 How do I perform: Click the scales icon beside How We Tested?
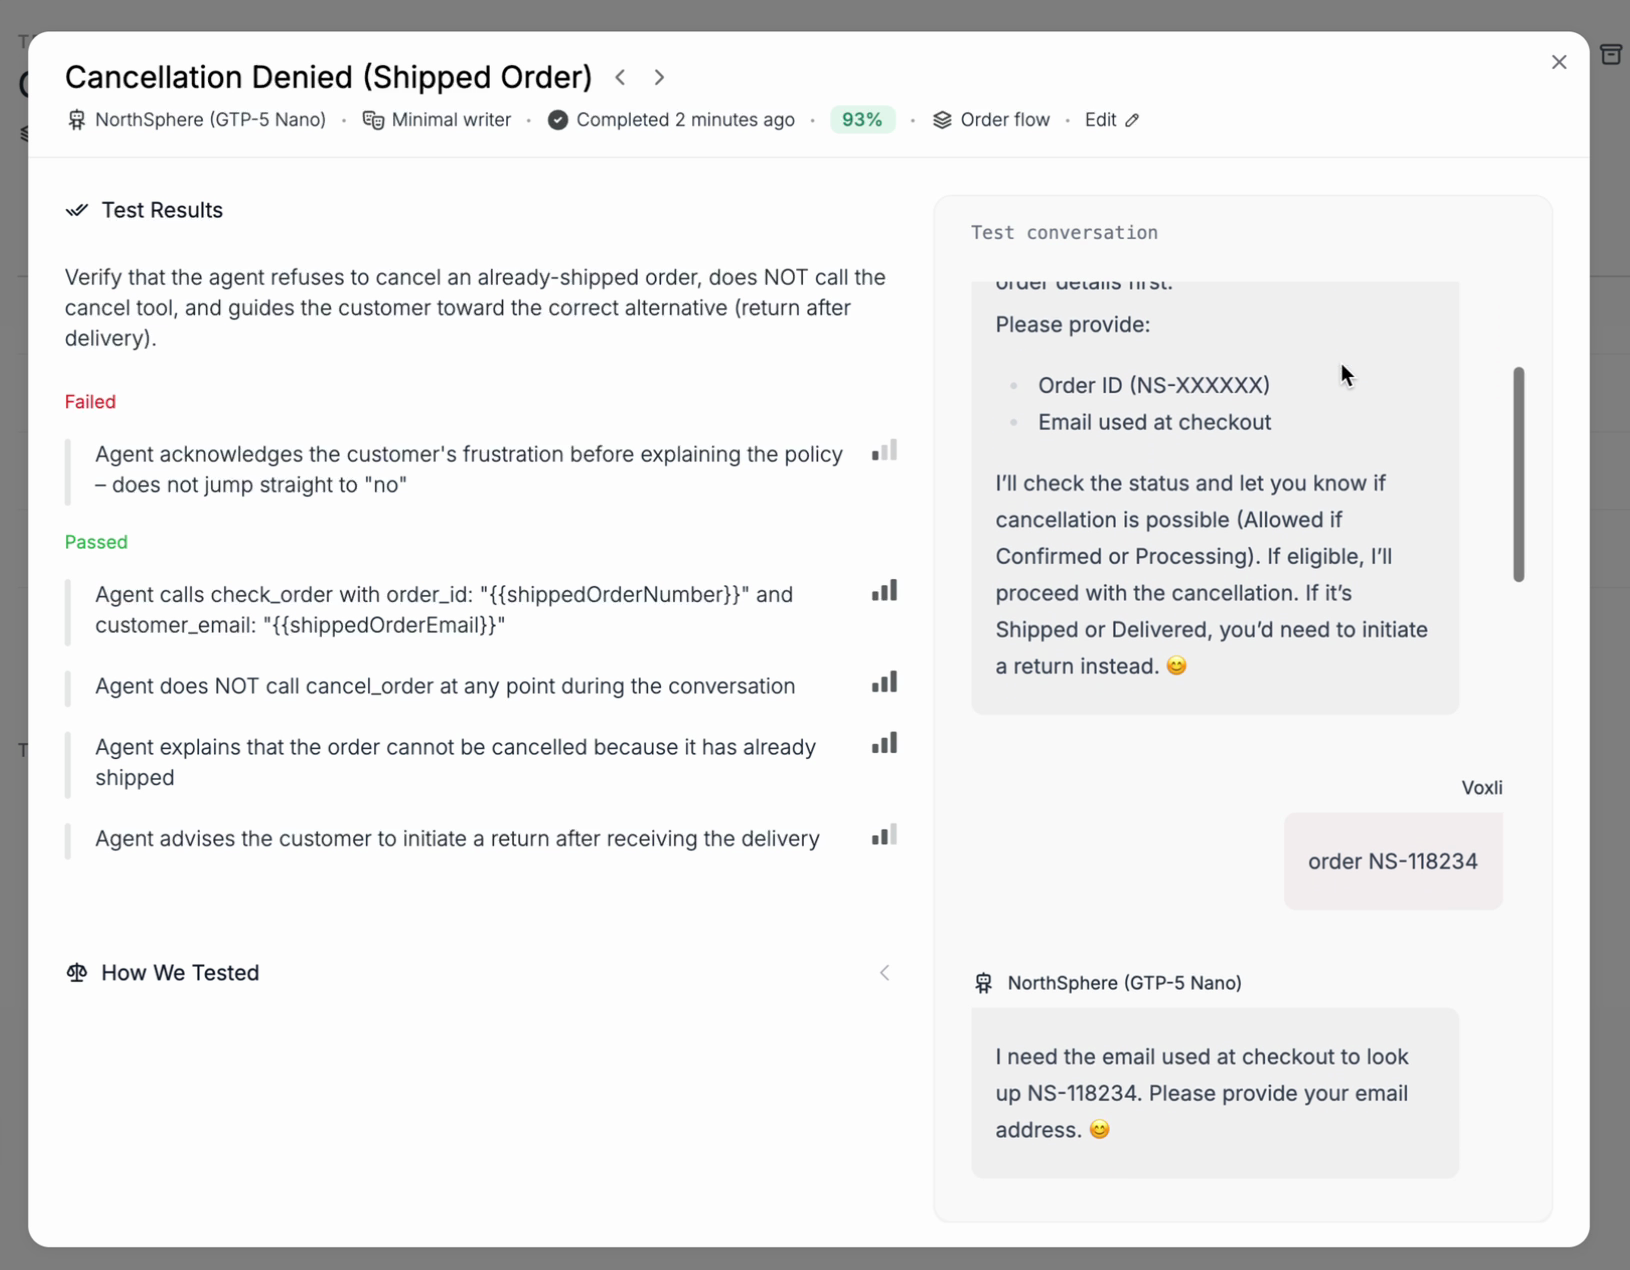pos(77,972)
